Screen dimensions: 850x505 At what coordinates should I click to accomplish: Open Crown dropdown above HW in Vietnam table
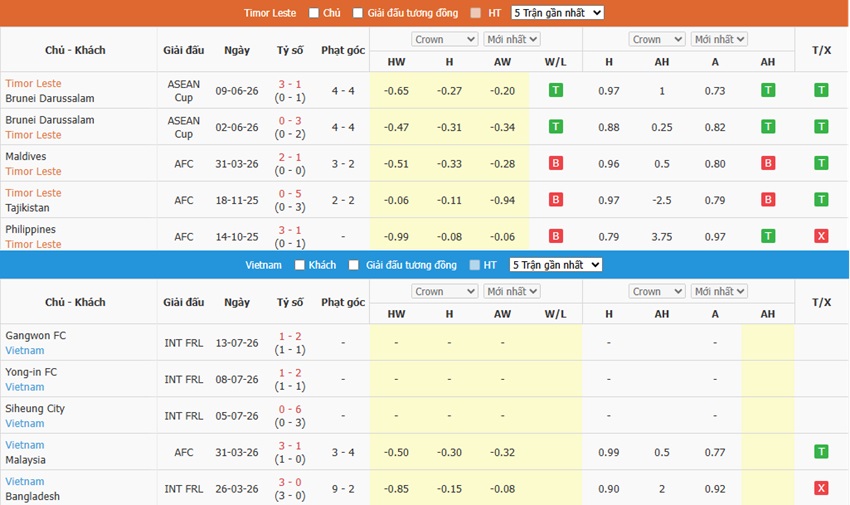pos(445,291)
